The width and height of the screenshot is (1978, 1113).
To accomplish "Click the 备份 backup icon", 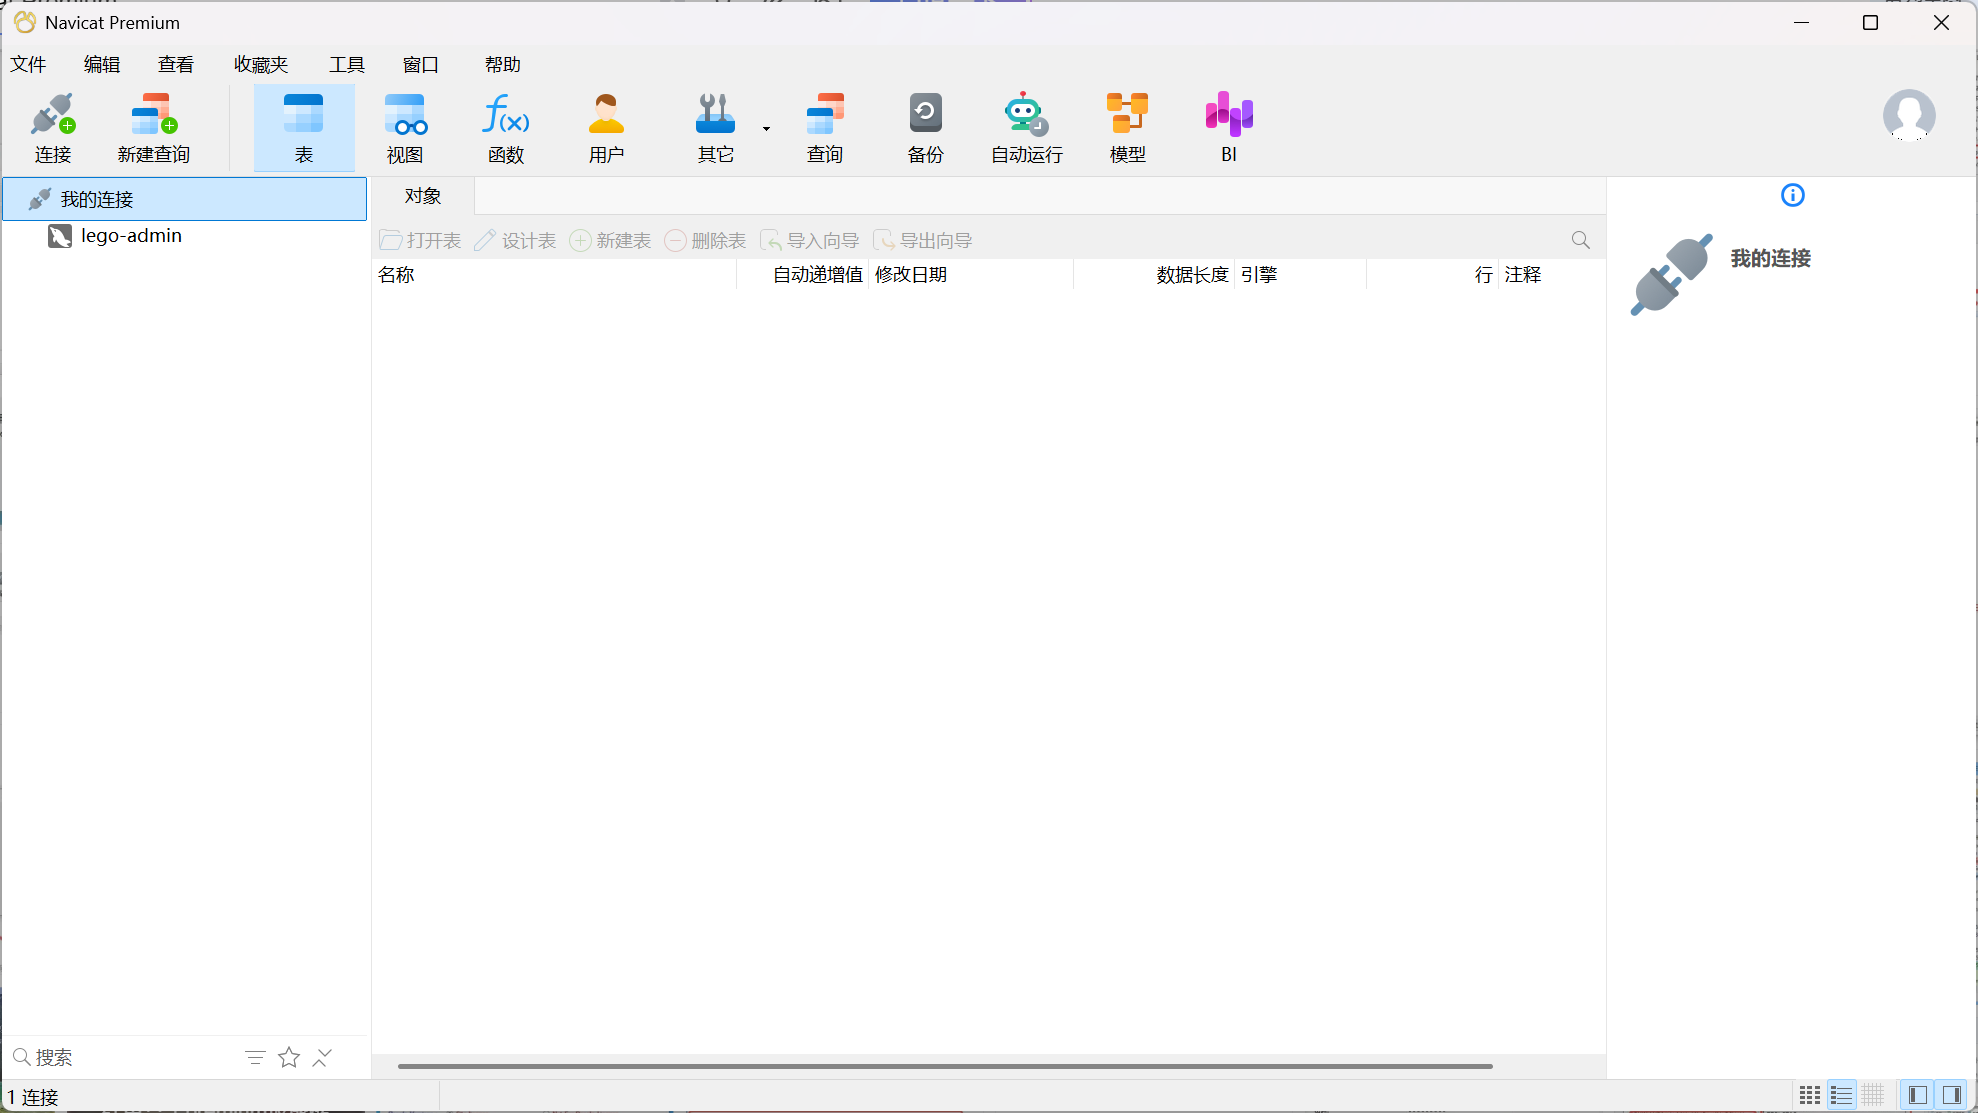I will pos(925,126).
